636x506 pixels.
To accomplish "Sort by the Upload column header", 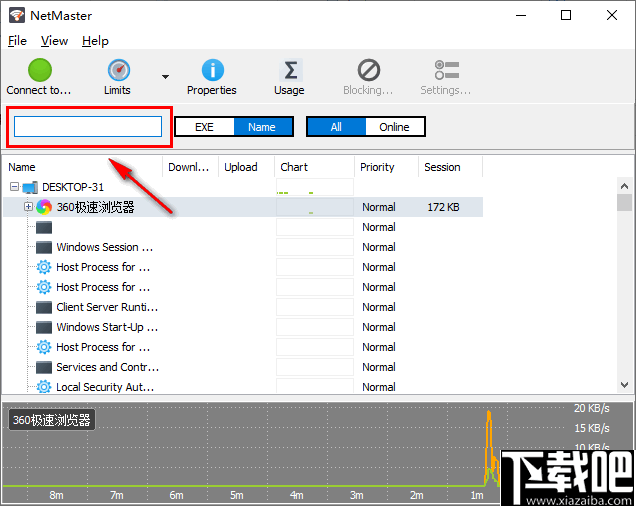I will [x=246, y=167].
